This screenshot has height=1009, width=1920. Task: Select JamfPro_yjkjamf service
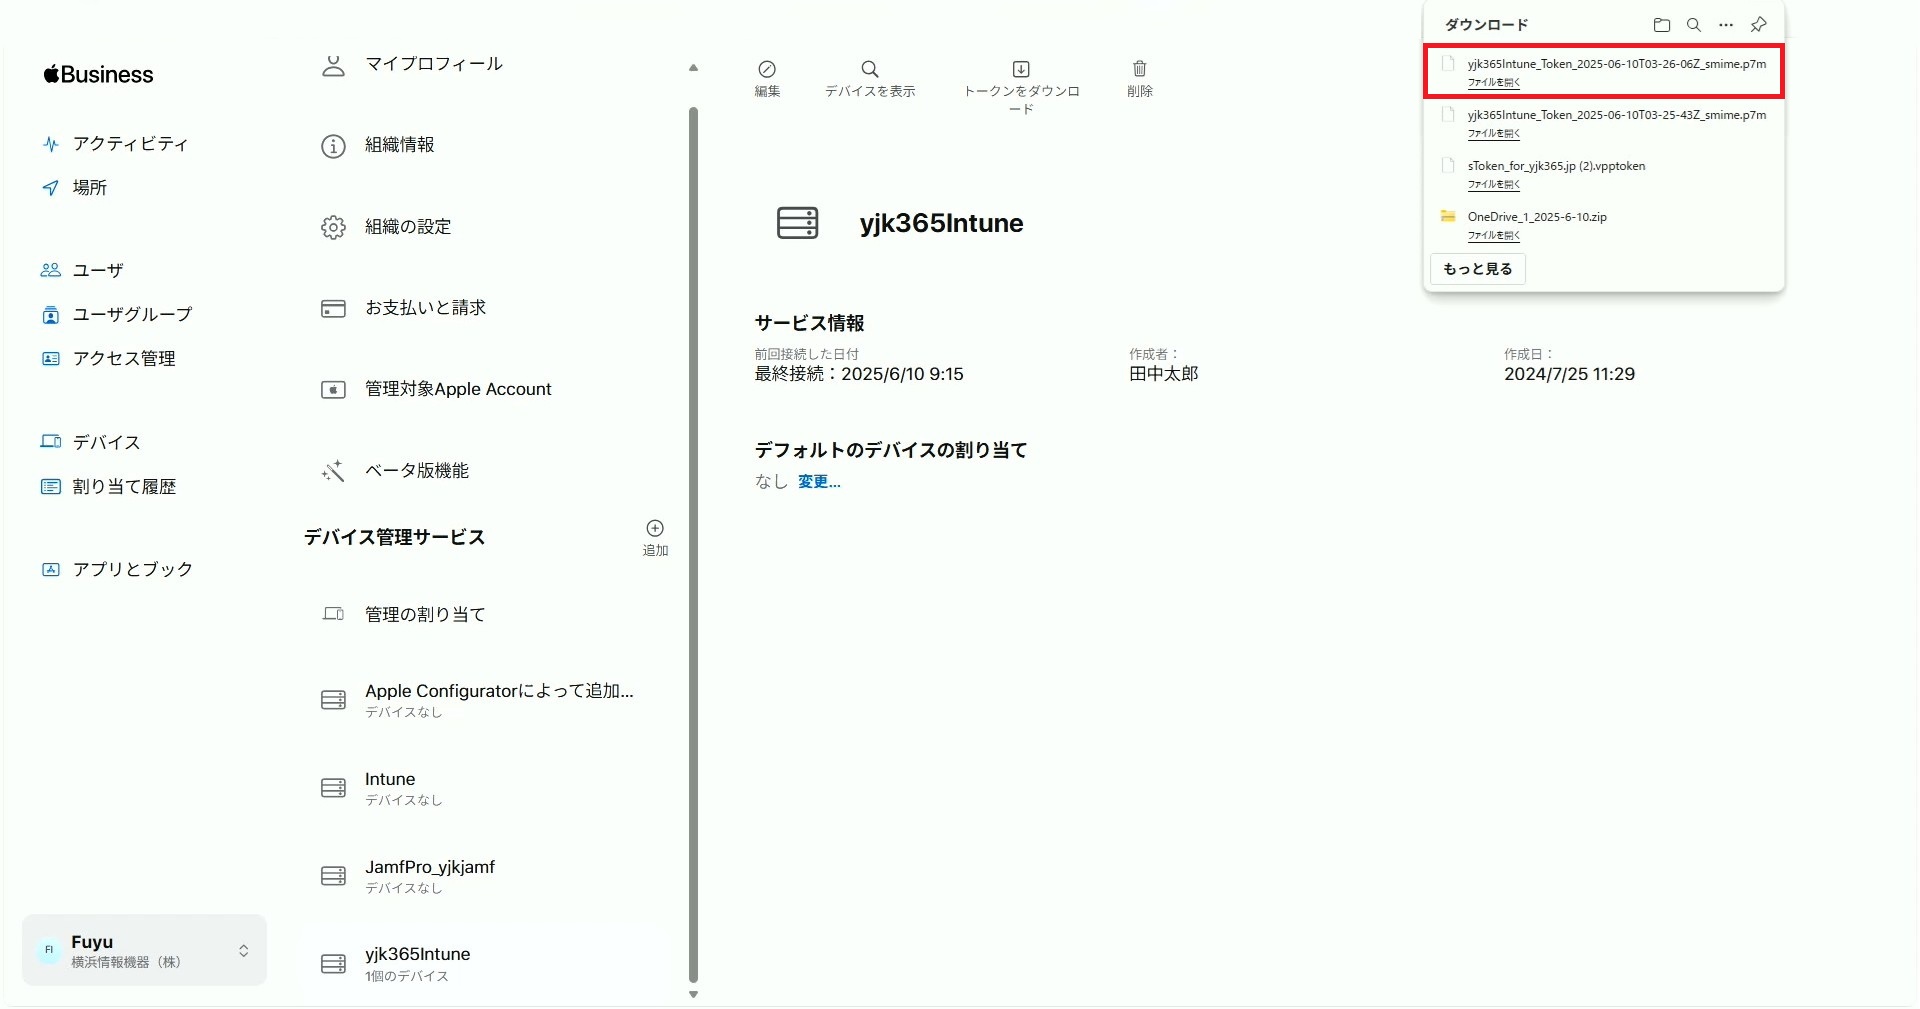(407, 876)
